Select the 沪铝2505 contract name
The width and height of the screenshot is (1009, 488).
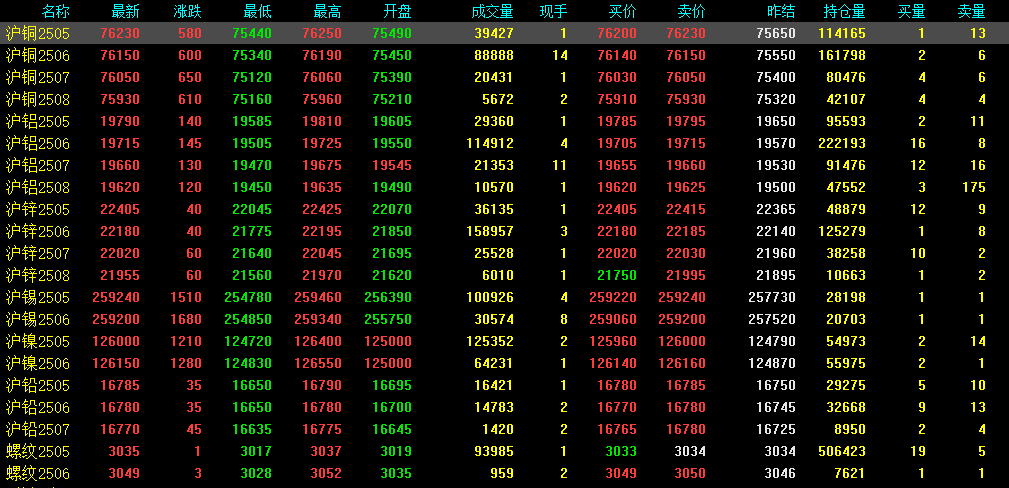[x=37, y=121]
